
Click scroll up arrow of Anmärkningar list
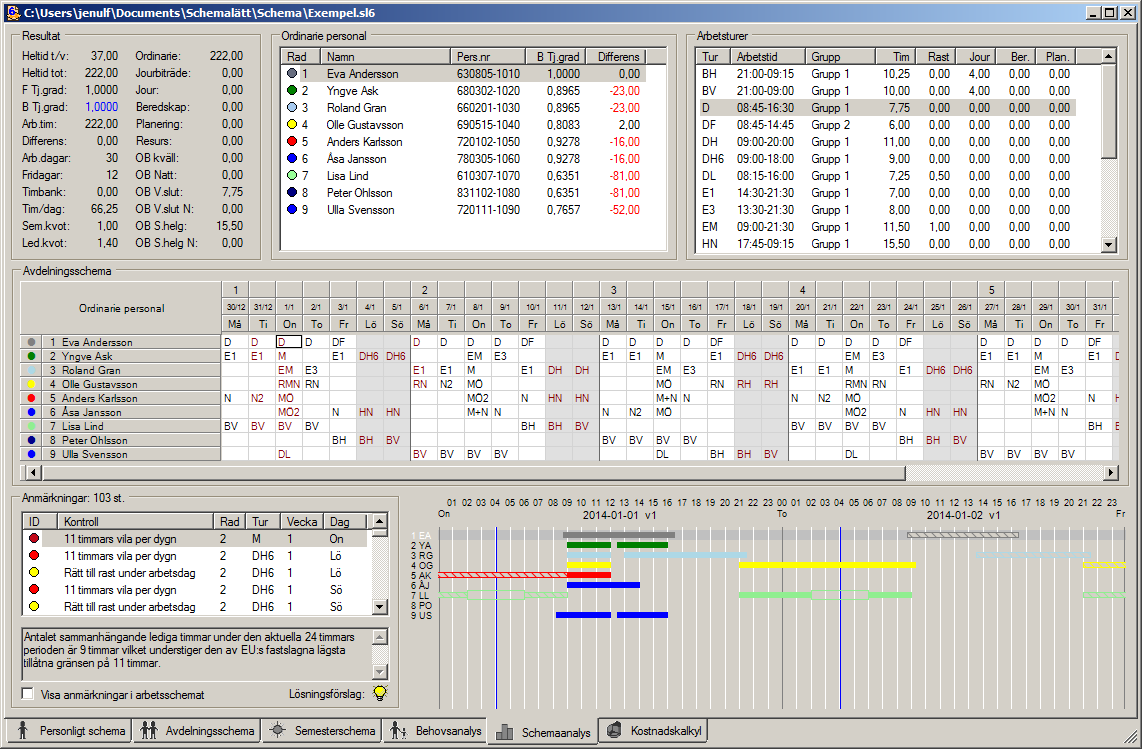(379, 520)
